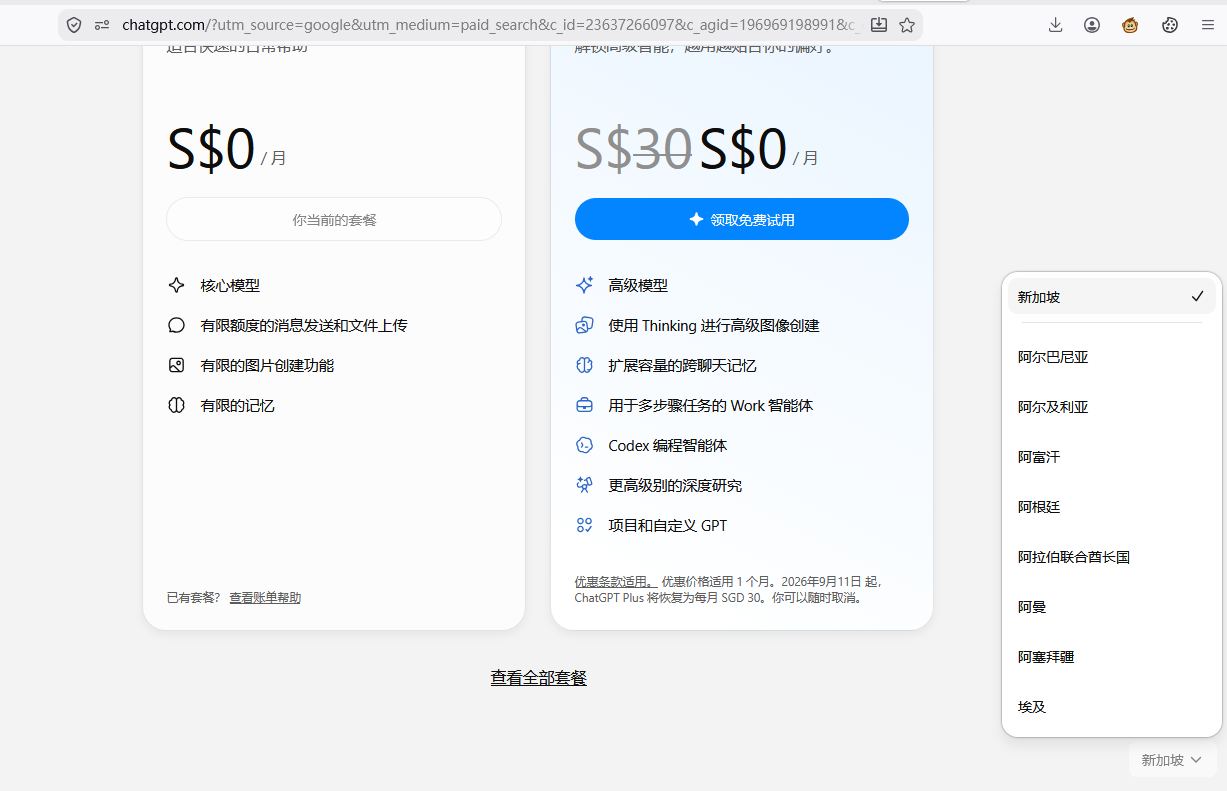
Task: Click the install page icon in address bar
Action: [x=879, y=25]
